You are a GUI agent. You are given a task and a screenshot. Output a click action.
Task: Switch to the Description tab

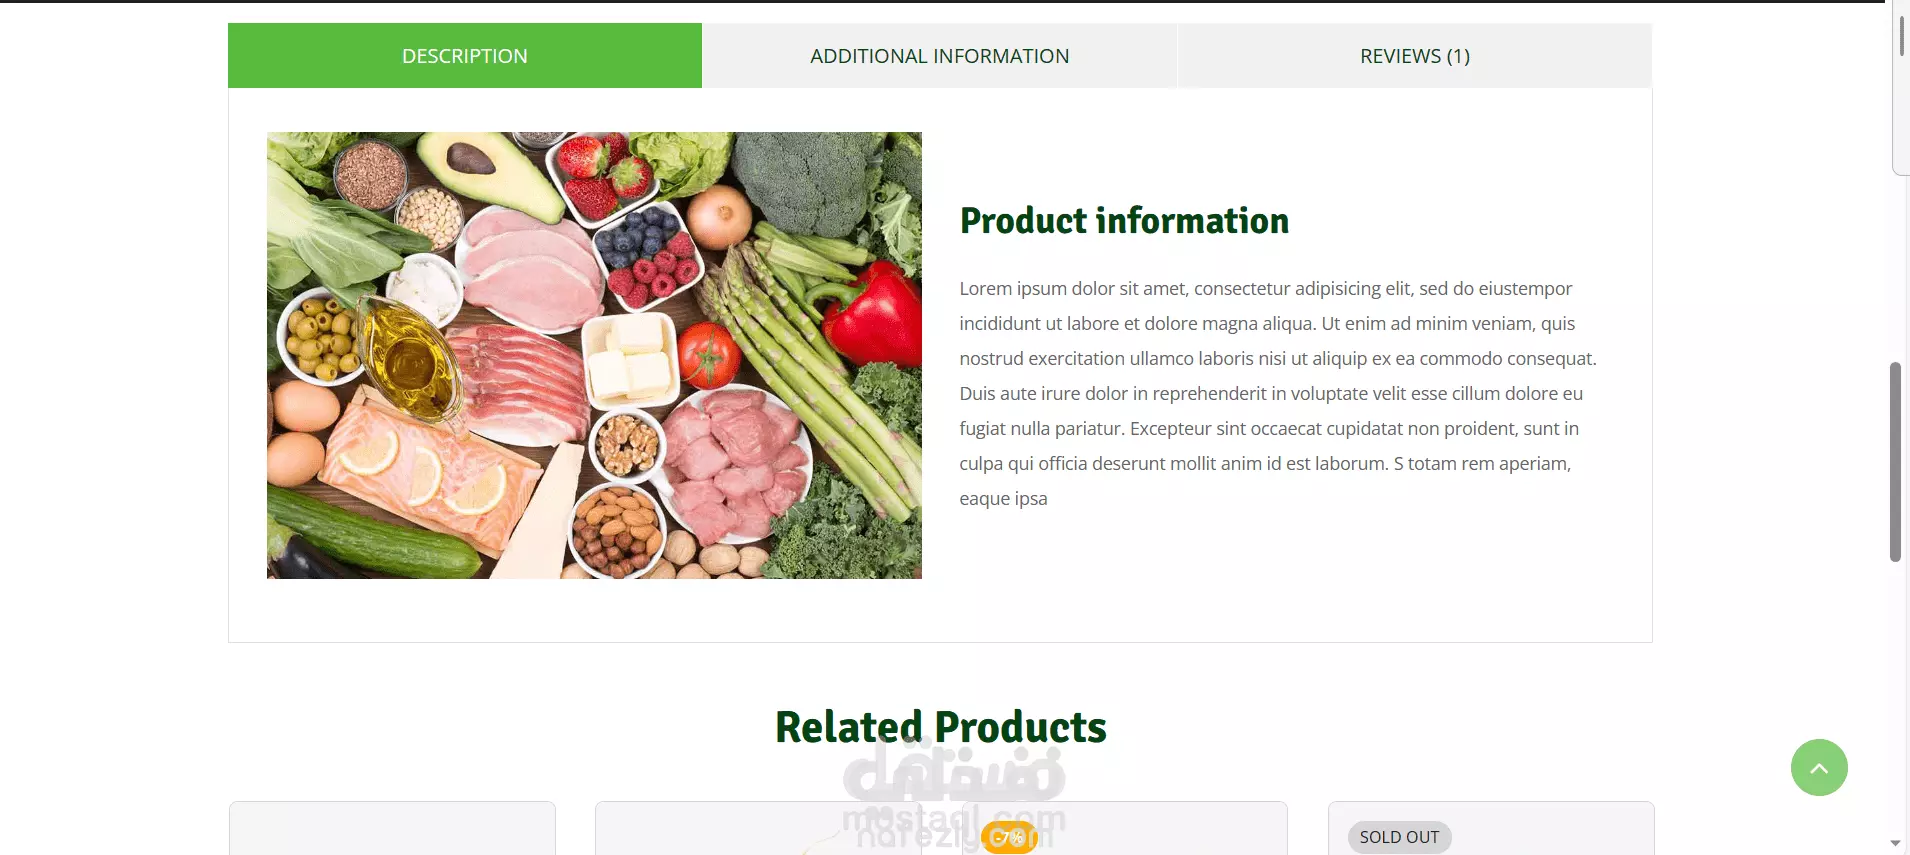pyautogui.click(x=465, y=56)
